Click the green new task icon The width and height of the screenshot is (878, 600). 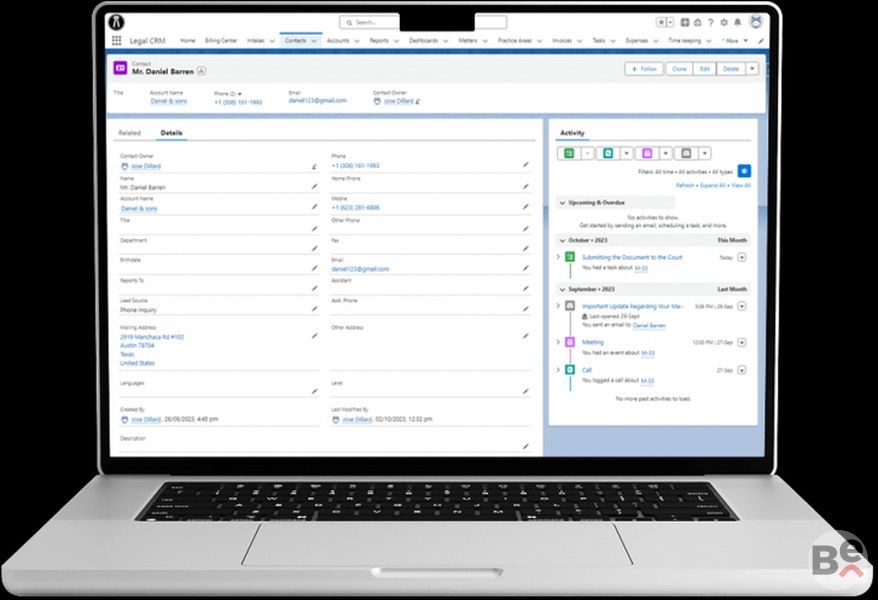[568, 153]
